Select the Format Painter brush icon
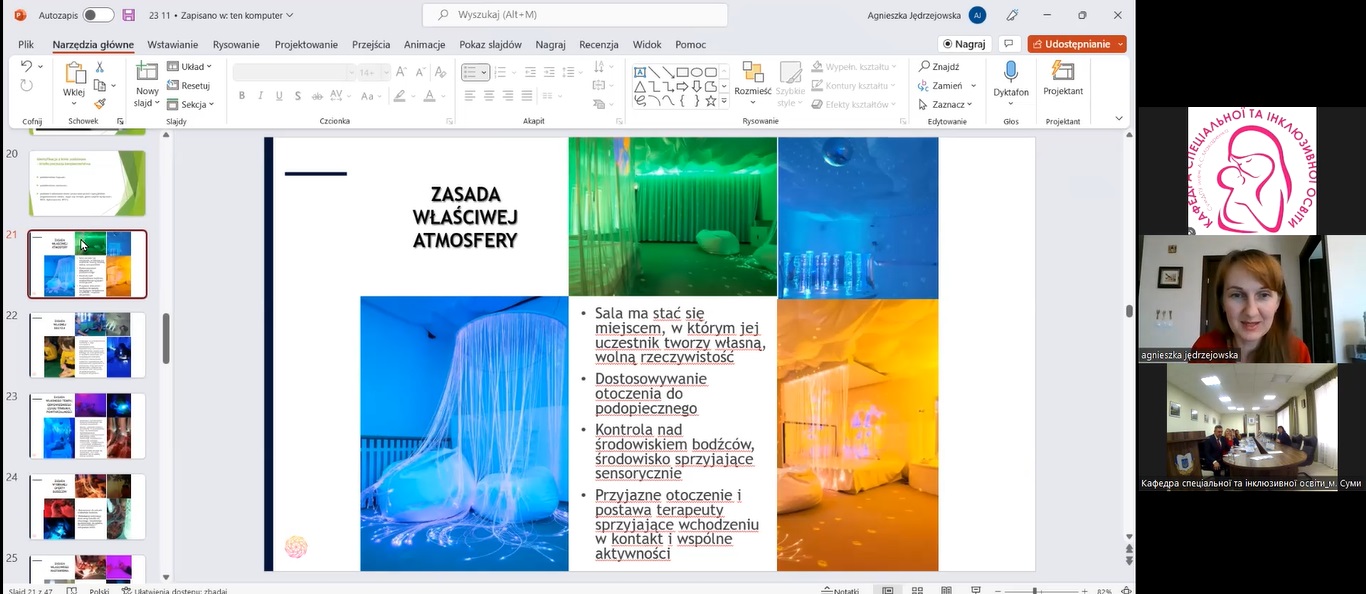The height and width of the screenshot is (594, 1366). tap(99, 104)
